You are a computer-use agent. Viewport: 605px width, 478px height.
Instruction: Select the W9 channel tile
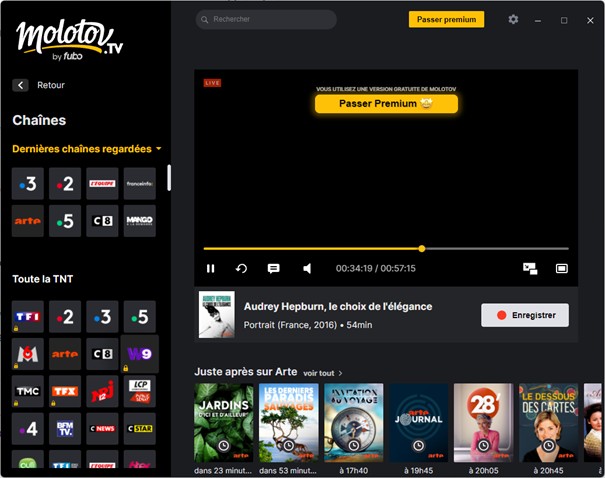pyautogui.click(x=138, y=353)
